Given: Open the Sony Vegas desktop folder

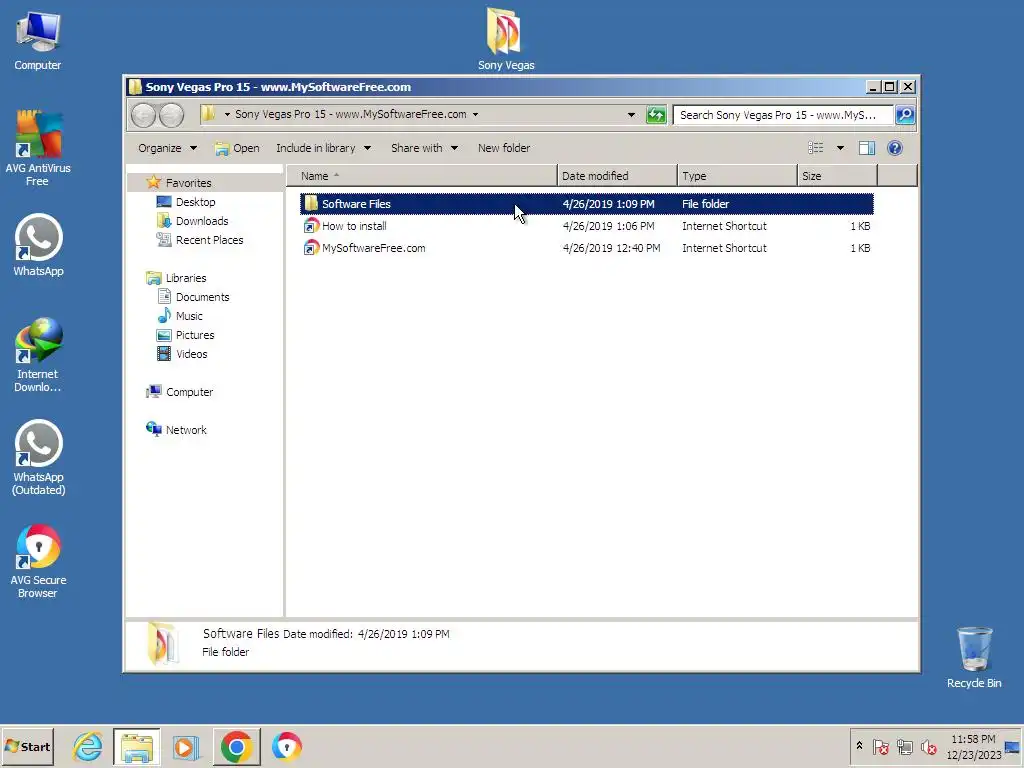Looking at the screenshot, I should (x=505, y=39).
